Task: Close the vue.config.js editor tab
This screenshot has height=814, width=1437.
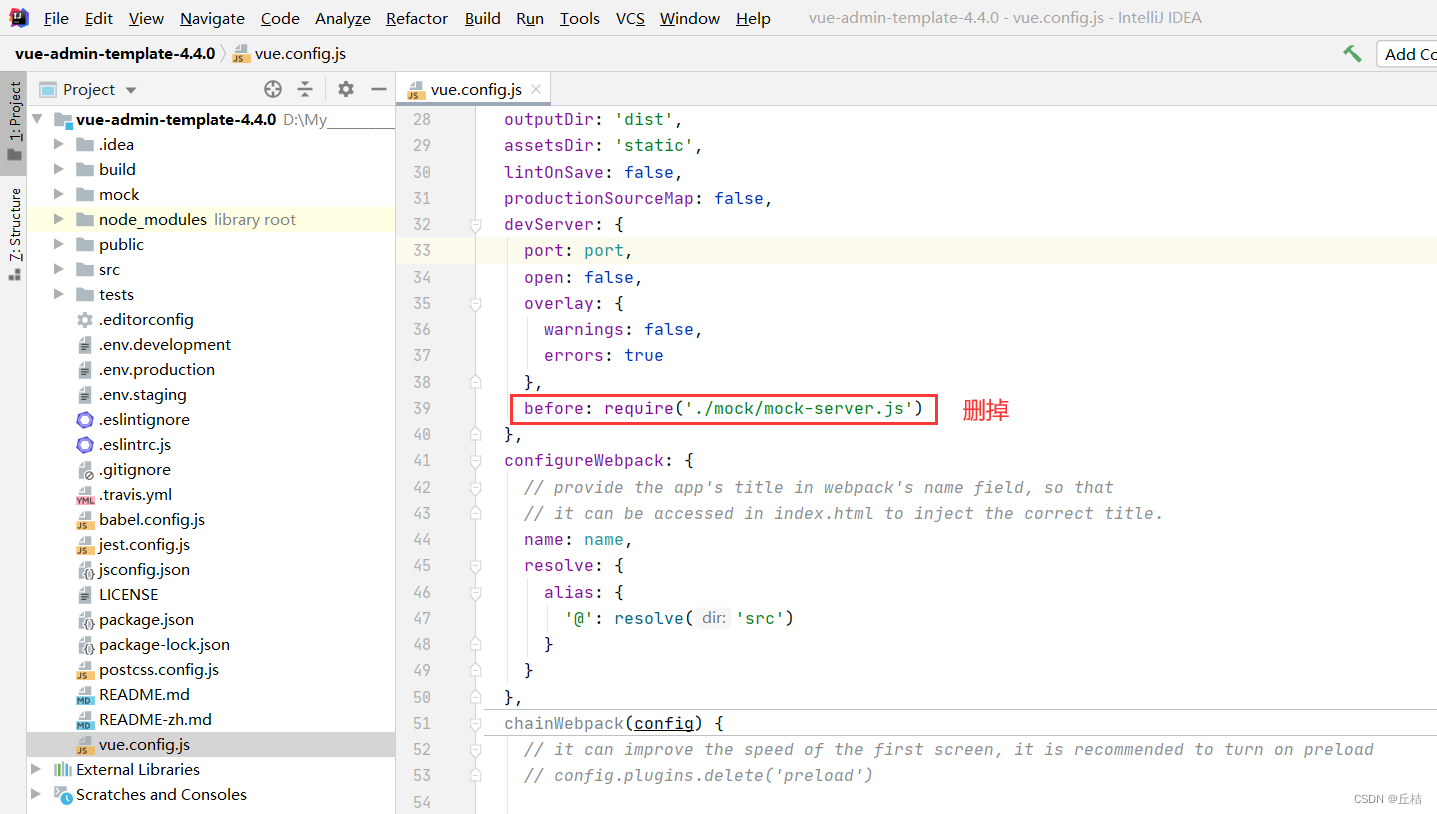Action: tap(536, 89)
